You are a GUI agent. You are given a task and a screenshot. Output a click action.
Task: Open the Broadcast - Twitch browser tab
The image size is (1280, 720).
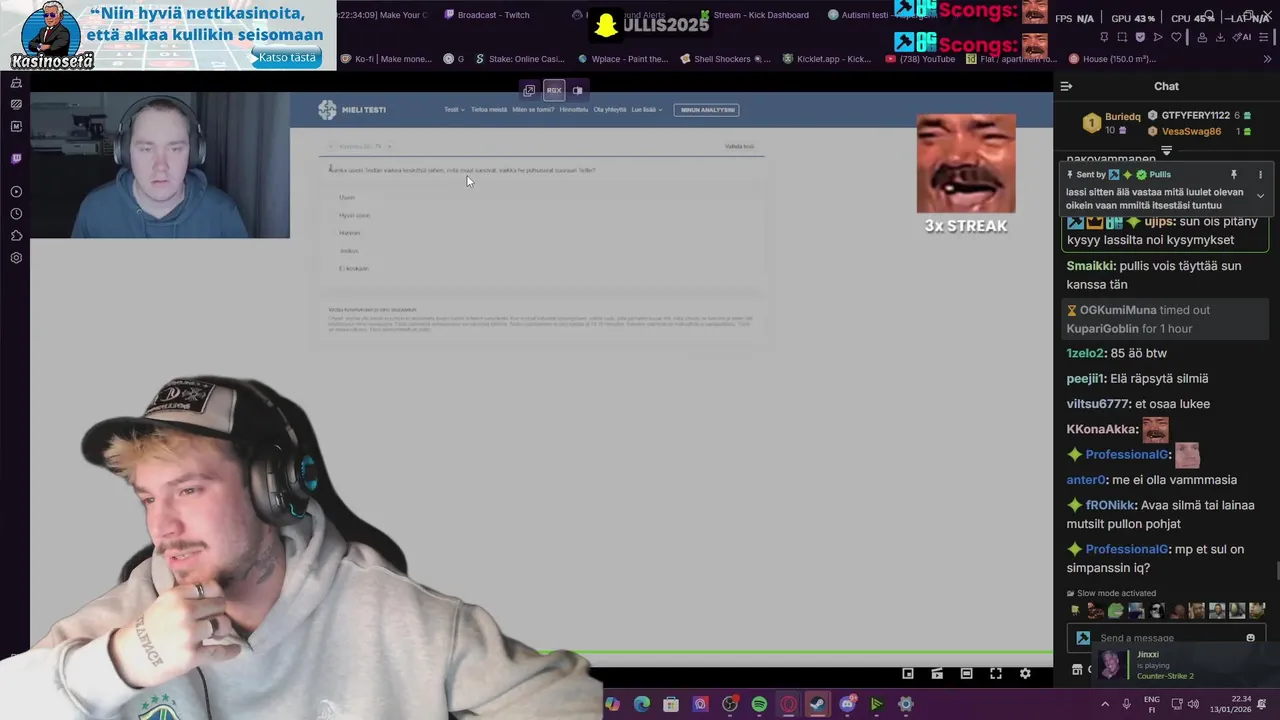coord(487,15)
